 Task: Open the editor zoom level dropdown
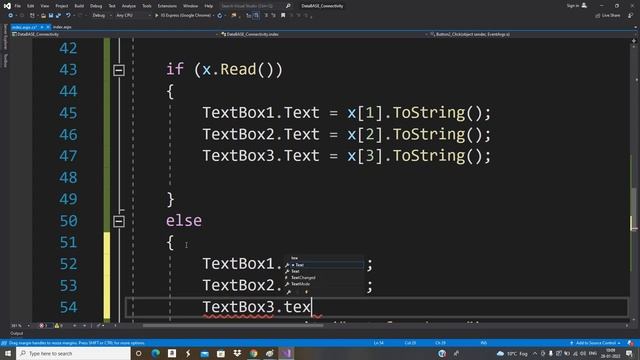[x=20, y=326]
